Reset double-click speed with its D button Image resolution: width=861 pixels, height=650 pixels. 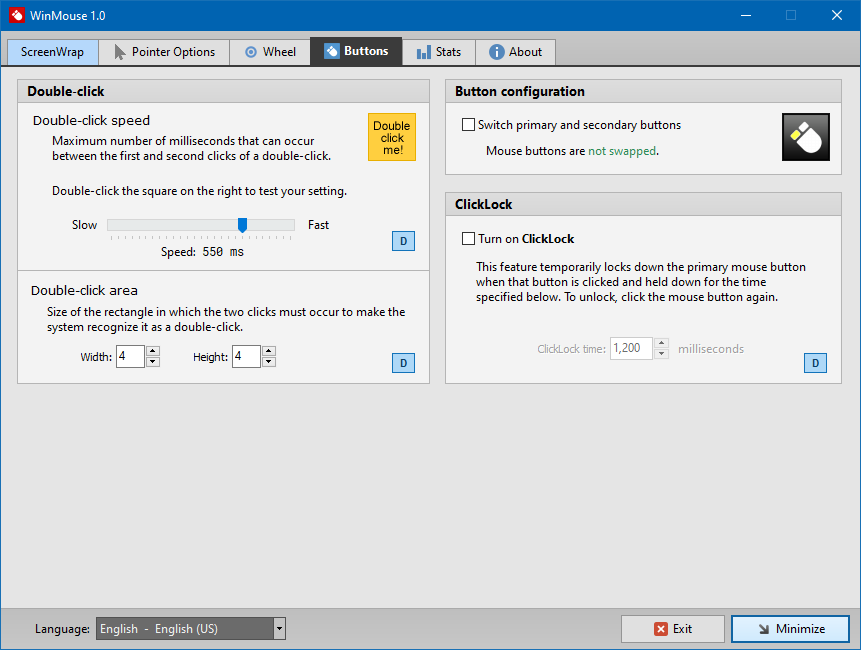click(x=404, y=241)
